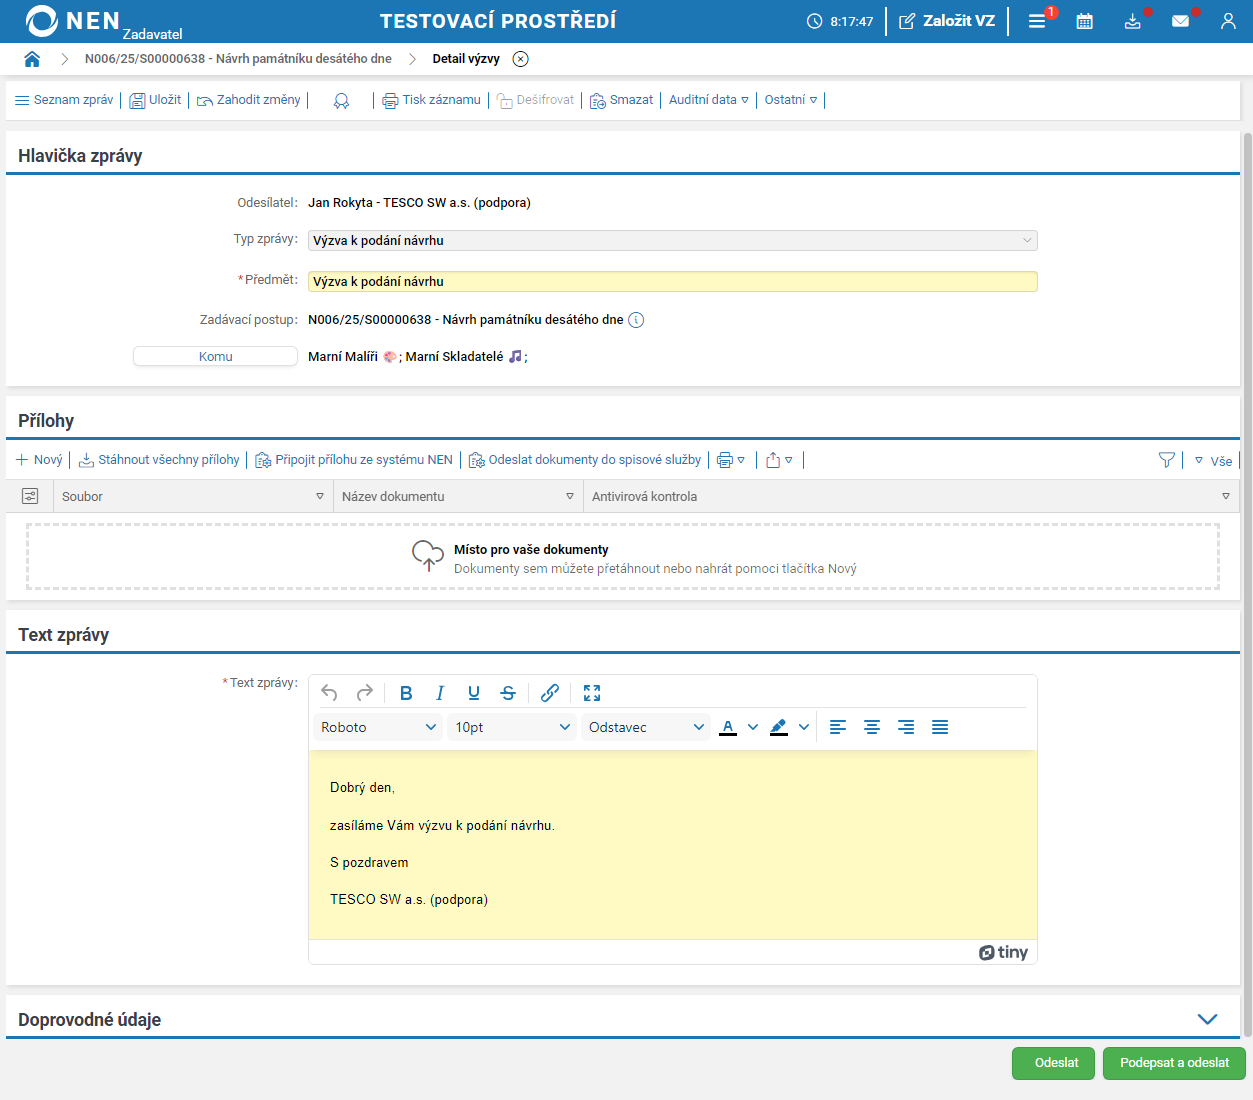Click the info icon beside Zadávací postup
The height and width of the screenshot is (1100, 1253).
point(636,320)
